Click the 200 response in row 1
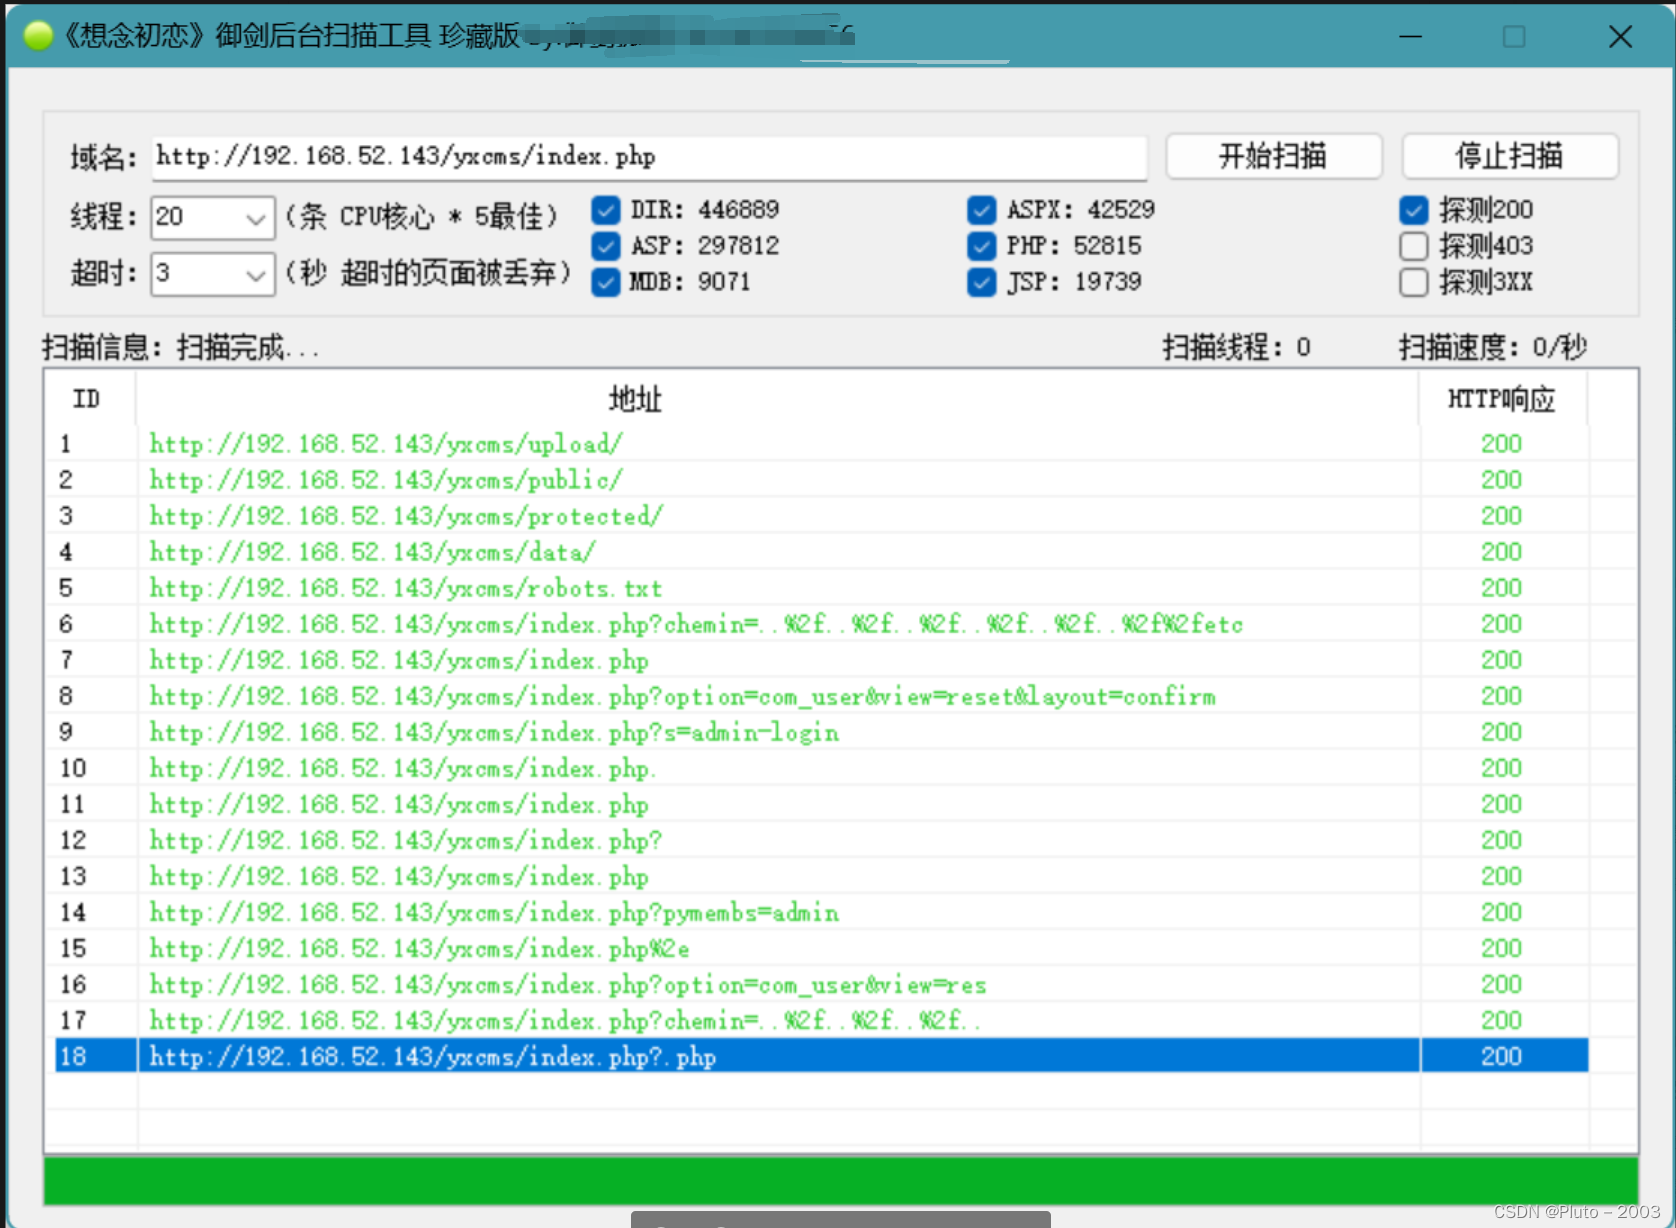This screenshot has height=1228, width=1676. tap(1501, 443)
